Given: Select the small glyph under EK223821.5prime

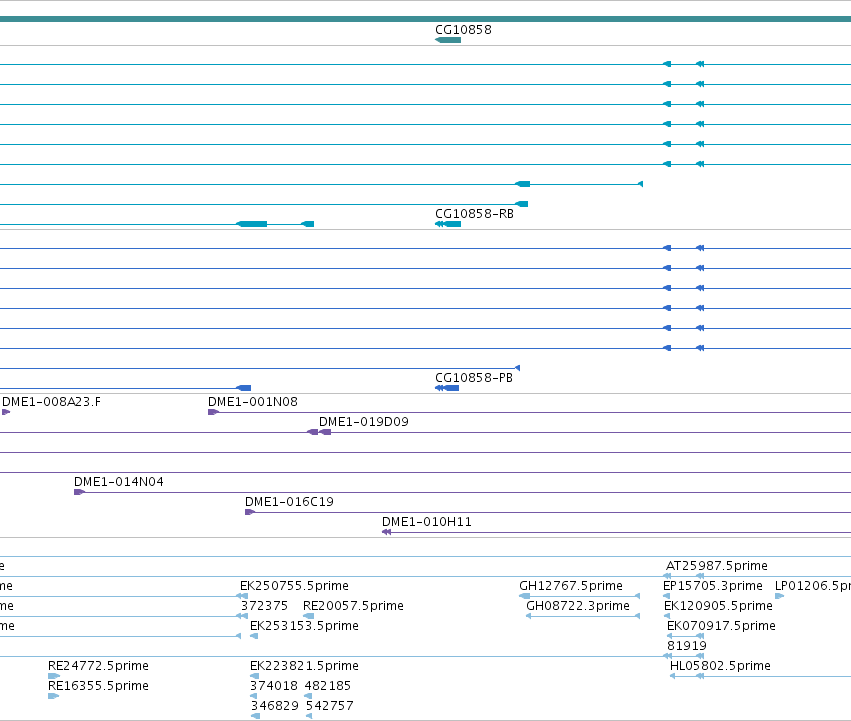Looking at the screenshot, I should coord(255,676).
